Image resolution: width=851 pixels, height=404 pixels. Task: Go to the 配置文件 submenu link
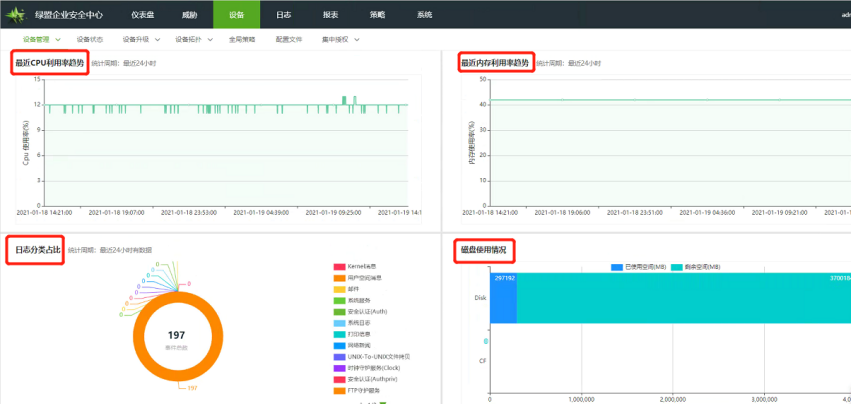[x=288, y=39]
